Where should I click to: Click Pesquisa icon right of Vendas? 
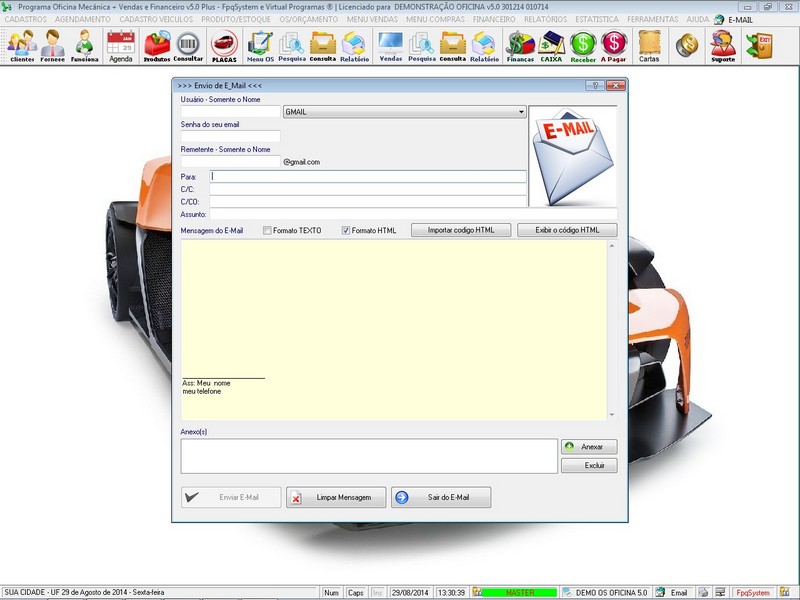422,45
